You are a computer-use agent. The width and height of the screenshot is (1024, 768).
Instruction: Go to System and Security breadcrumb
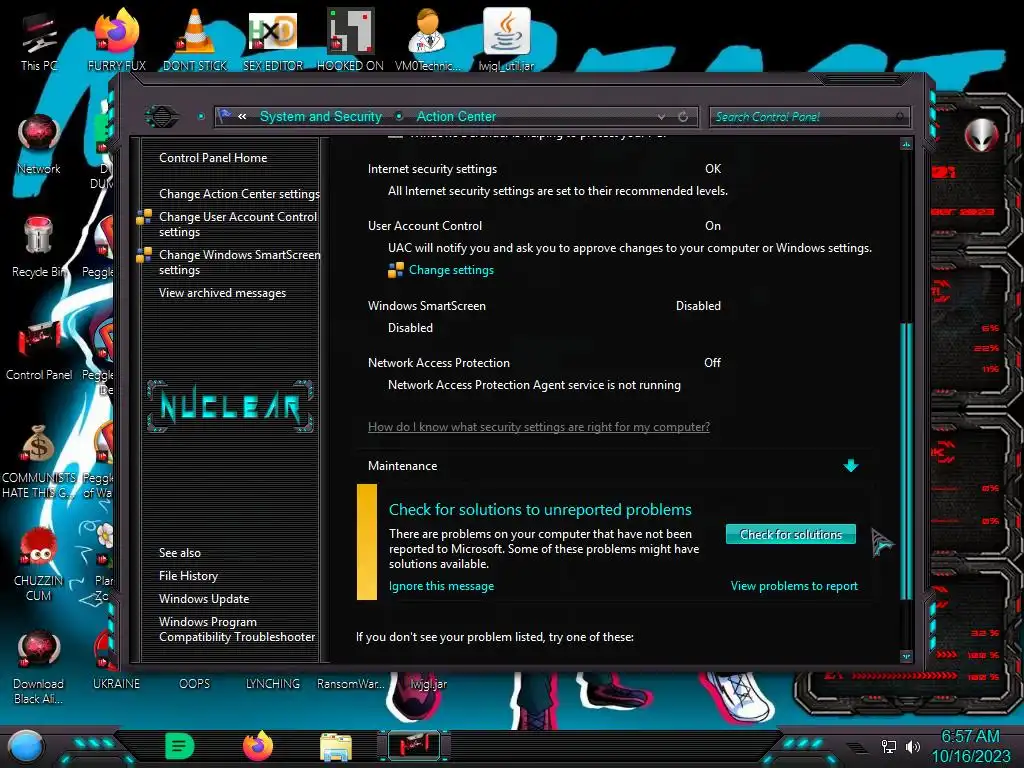321,117
